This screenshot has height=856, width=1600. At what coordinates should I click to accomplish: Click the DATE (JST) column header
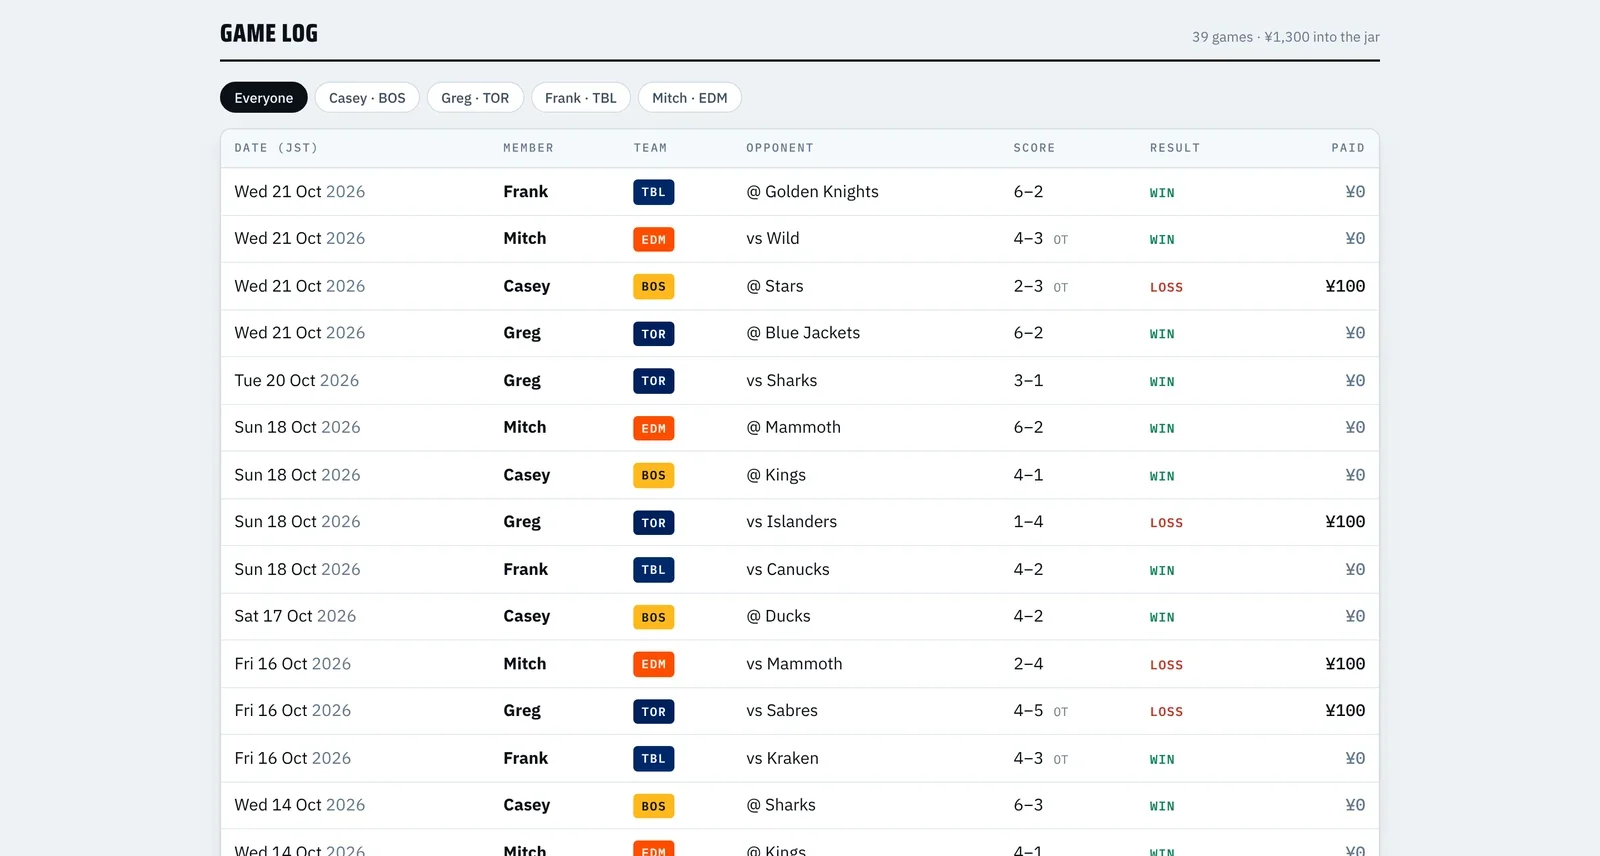point(276,148)
